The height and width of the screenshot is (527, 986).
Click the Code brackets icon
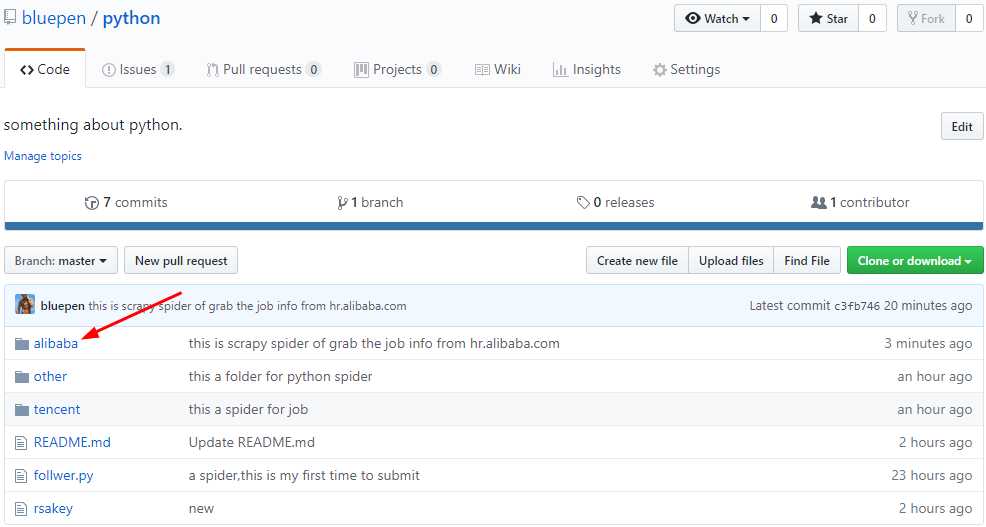click(26, 70)
